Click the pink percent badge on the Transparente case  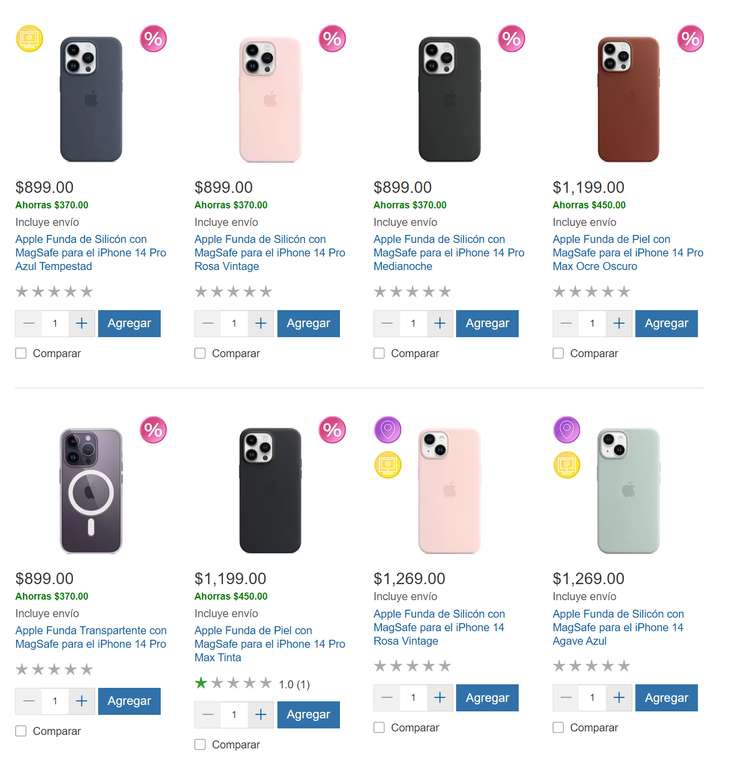tap(153, 430)
